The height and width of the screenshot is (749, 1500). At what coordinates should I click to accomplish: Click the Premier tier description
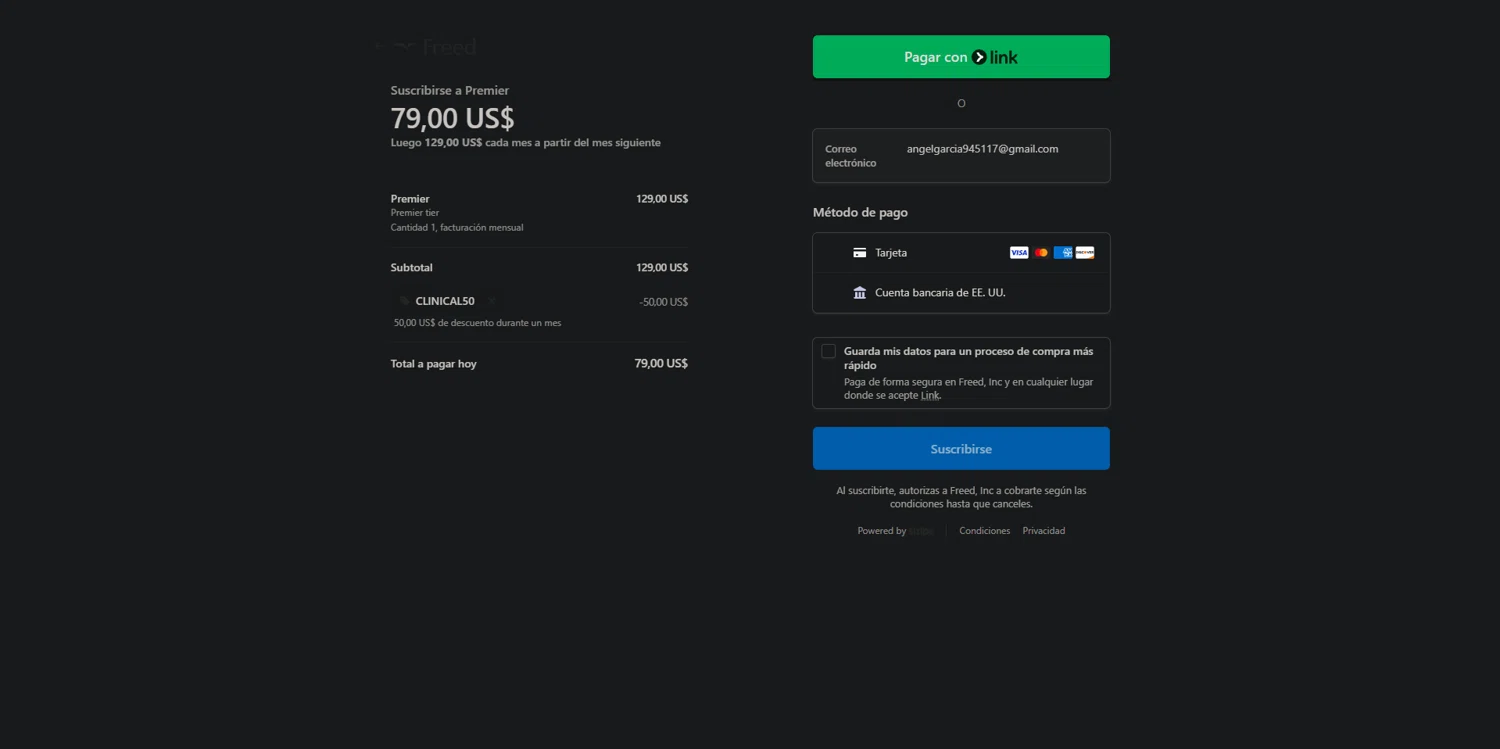coord(415,213)
